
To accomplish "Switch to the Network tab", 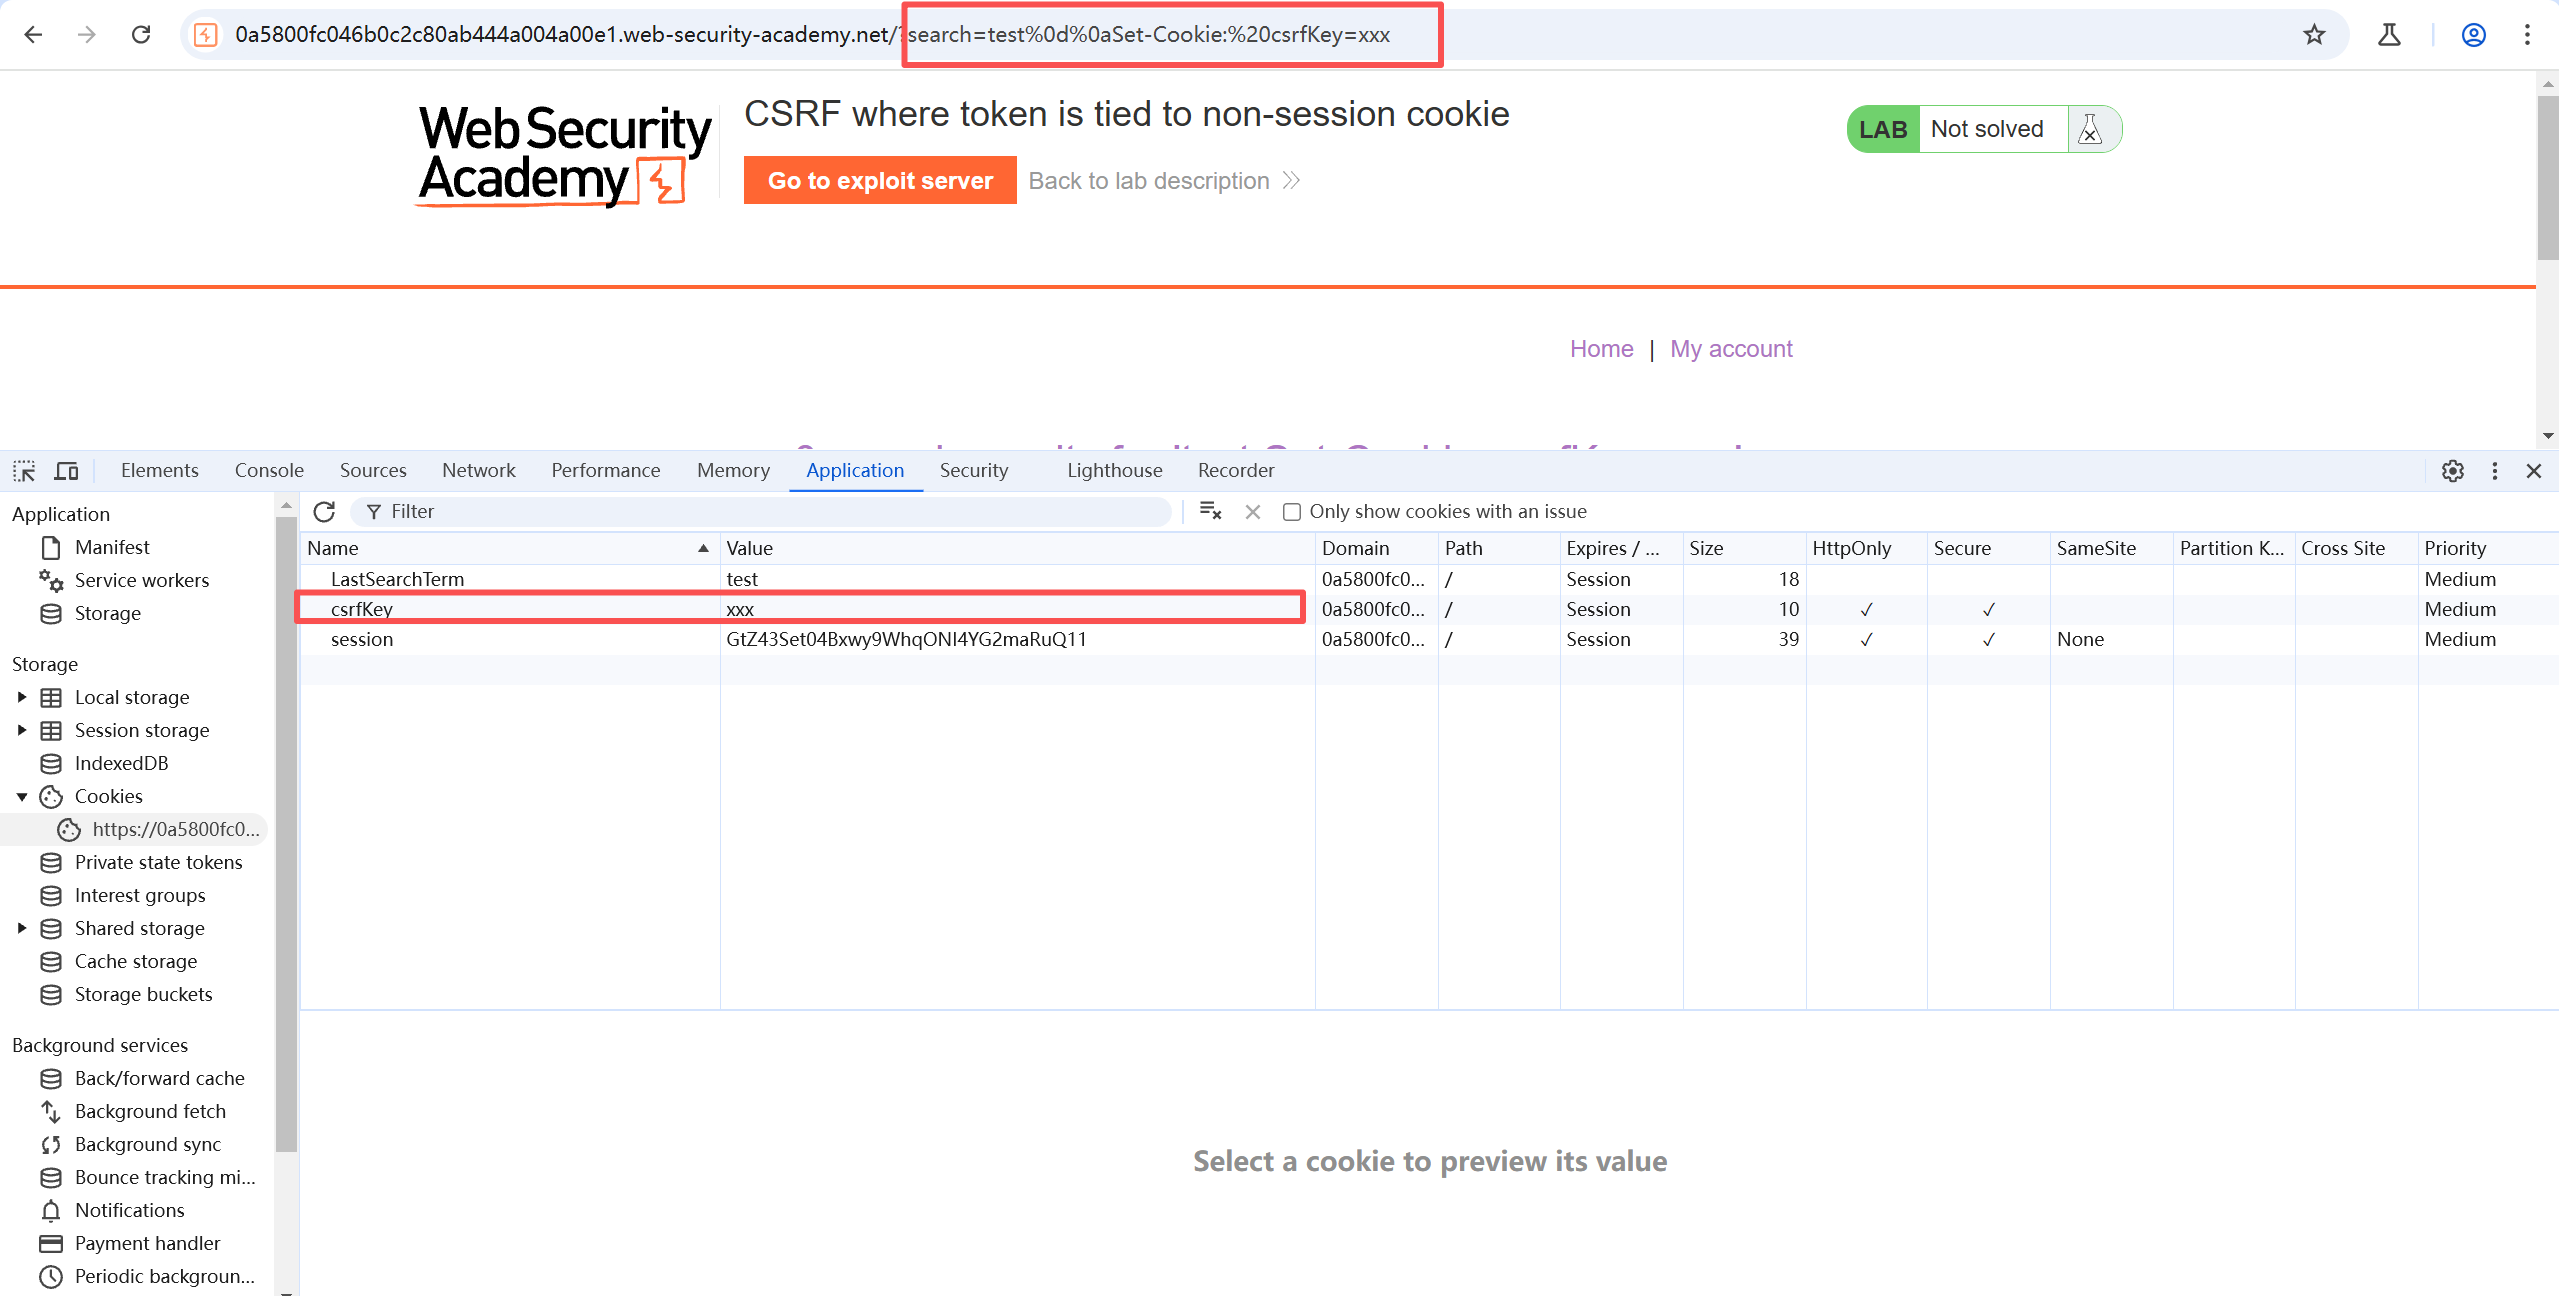I will 478,471.
